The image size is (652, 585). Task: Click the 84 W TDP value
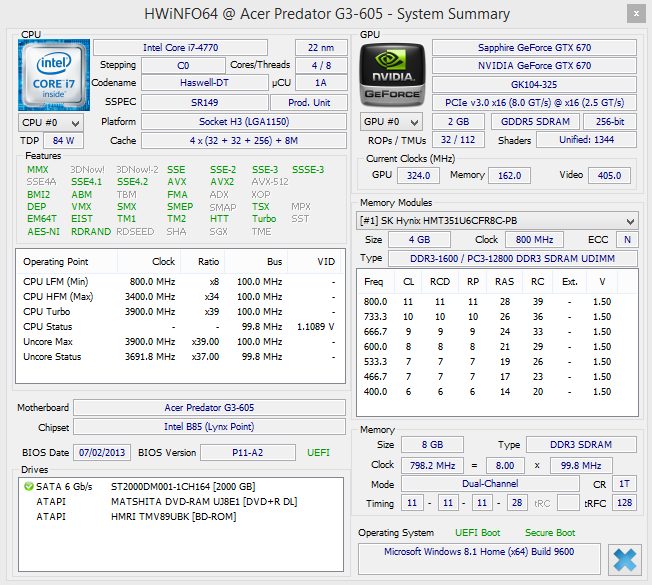pyautogui.click(x=64, y=141)
